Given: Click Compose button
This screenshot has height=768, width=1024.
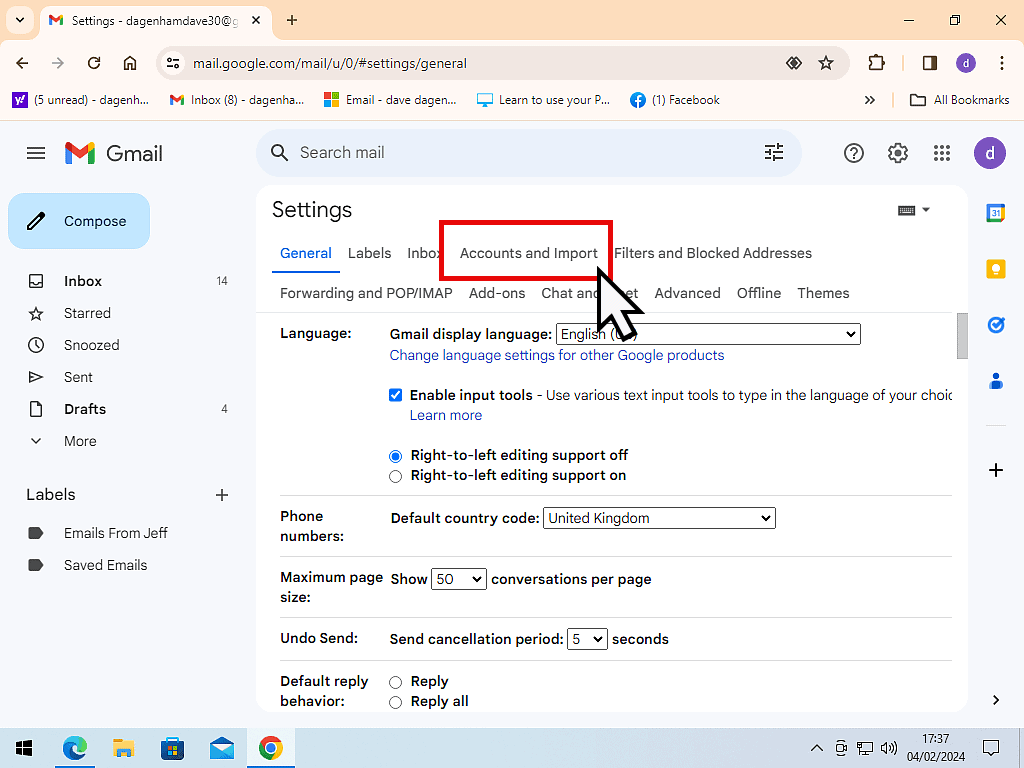Looking at the screenshot, I should pyautogui.click(x=79, y=221).
